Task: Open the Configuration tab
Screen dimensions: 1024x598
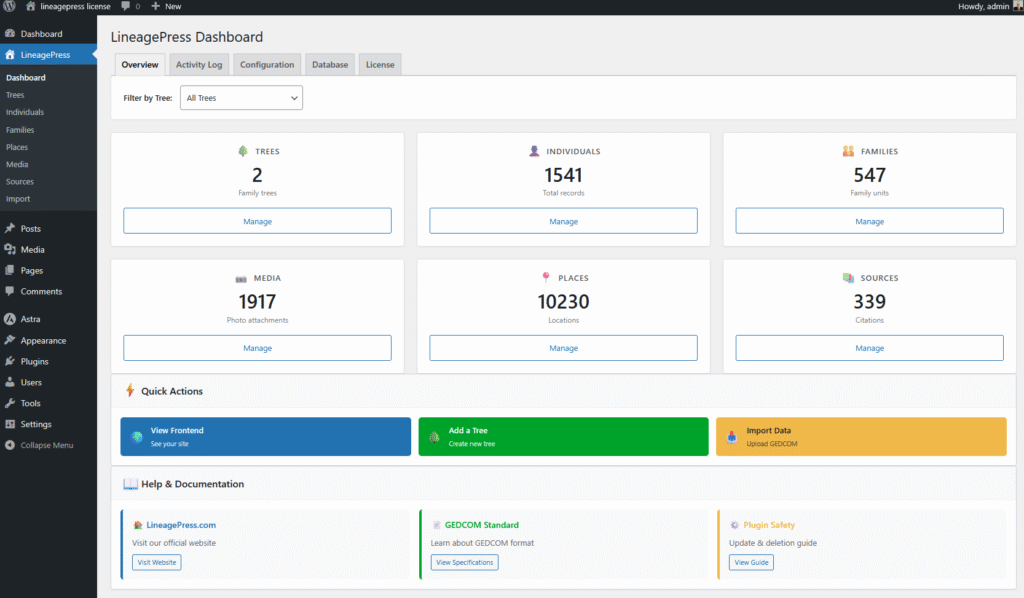Action: point(267,65)
